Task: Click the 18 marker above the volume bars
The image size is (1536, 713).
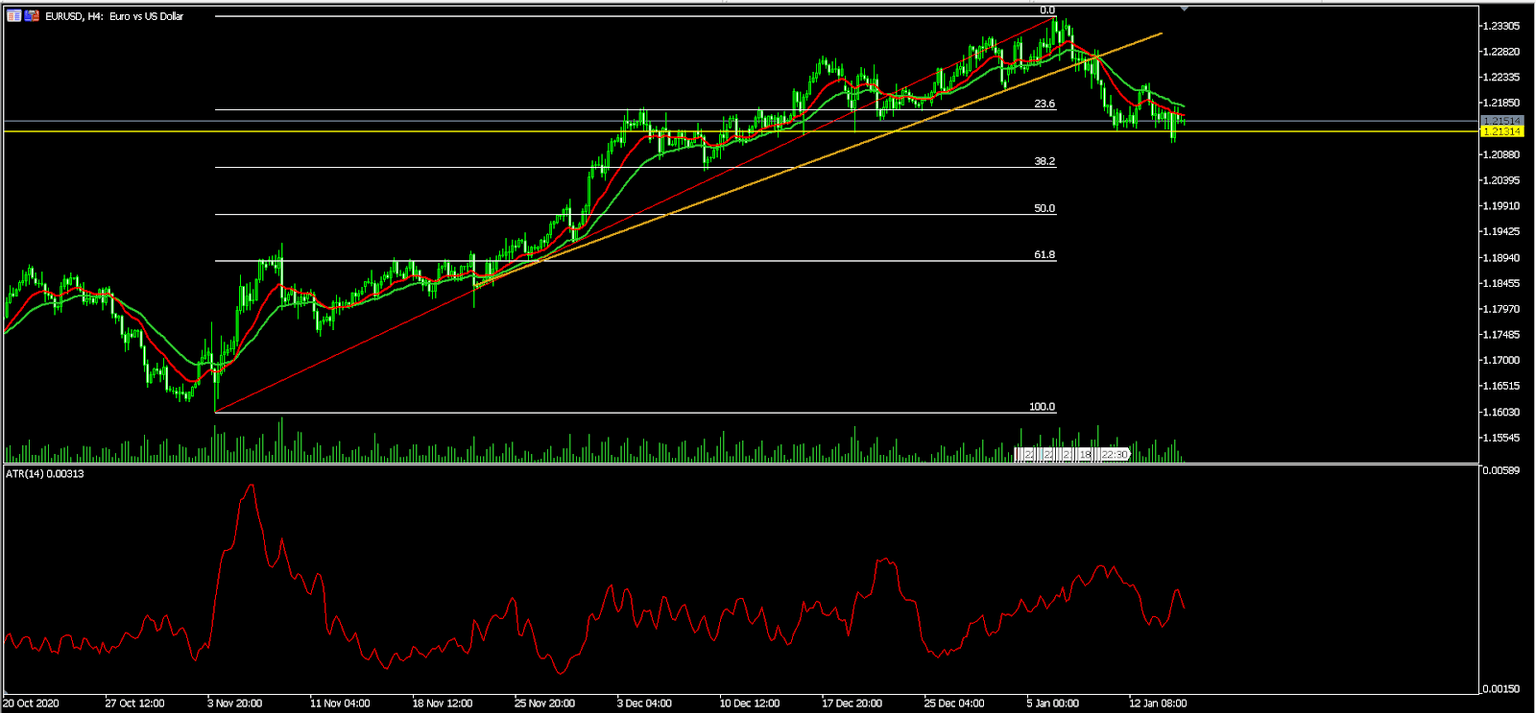Action: pos(1086,454)
